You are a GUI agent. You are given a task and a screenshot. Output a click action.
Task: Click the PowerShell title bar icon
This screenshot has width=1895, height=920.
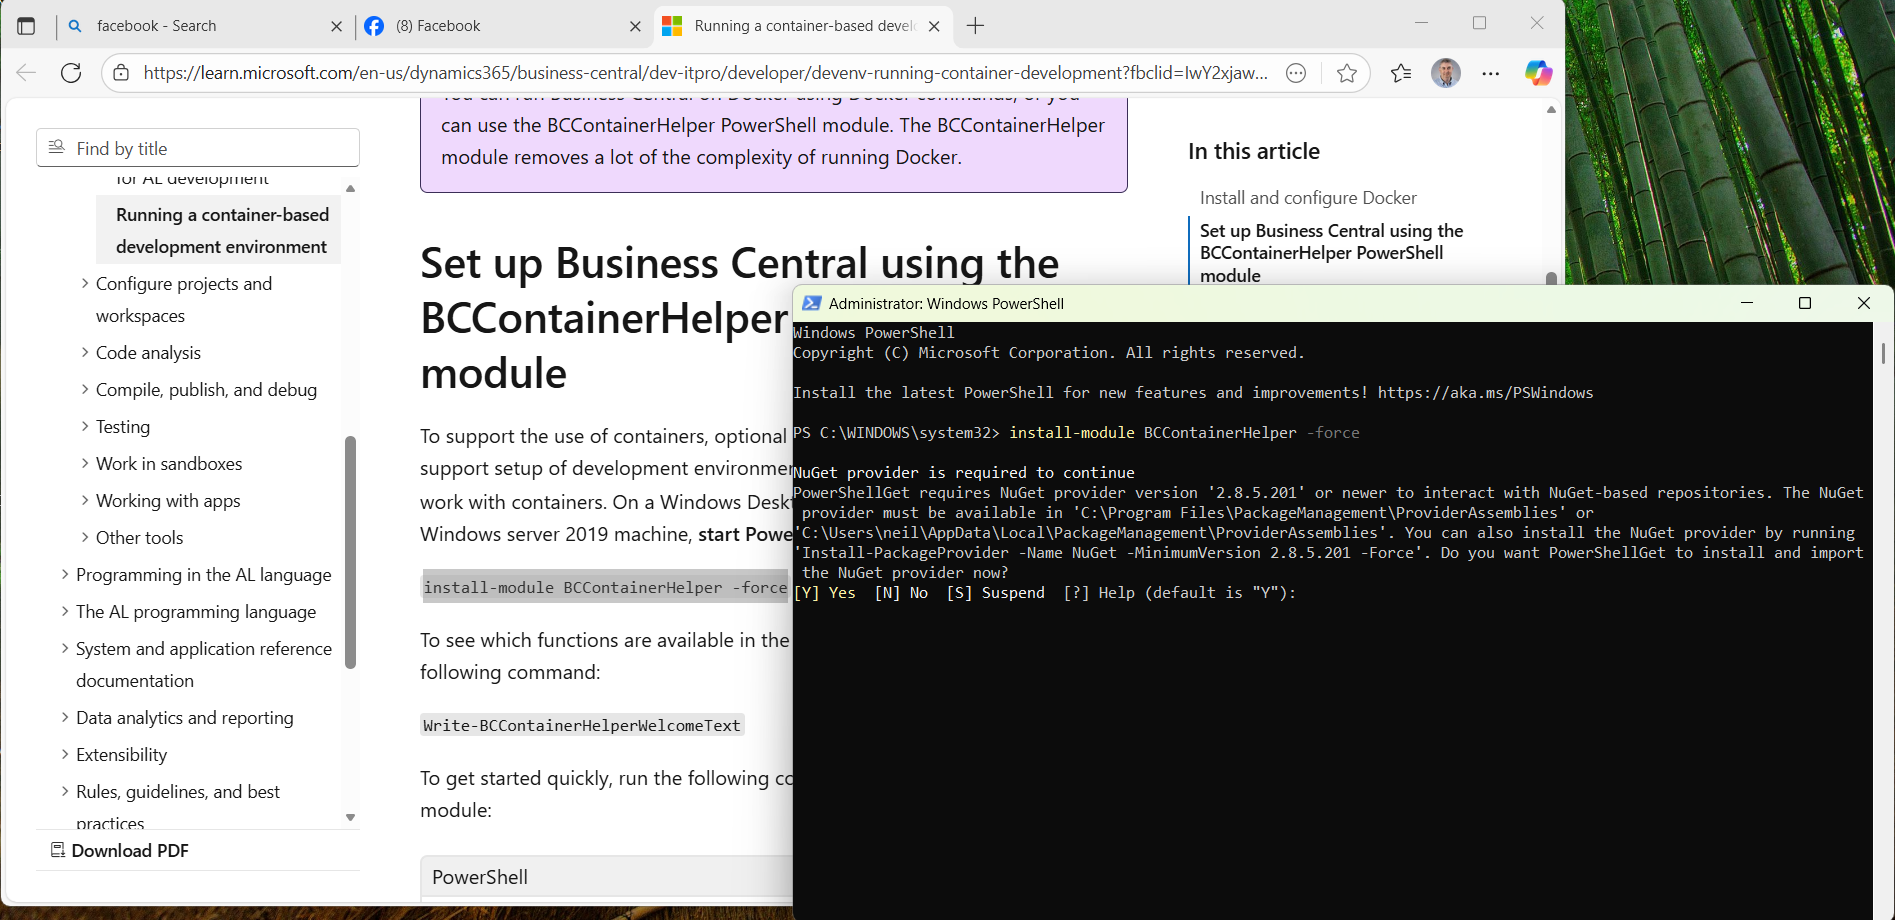814,303
